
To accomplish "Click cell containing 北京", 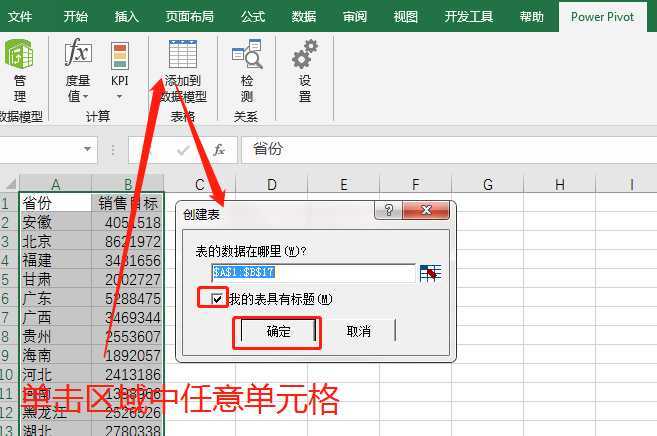I will [x=55, y=241].
